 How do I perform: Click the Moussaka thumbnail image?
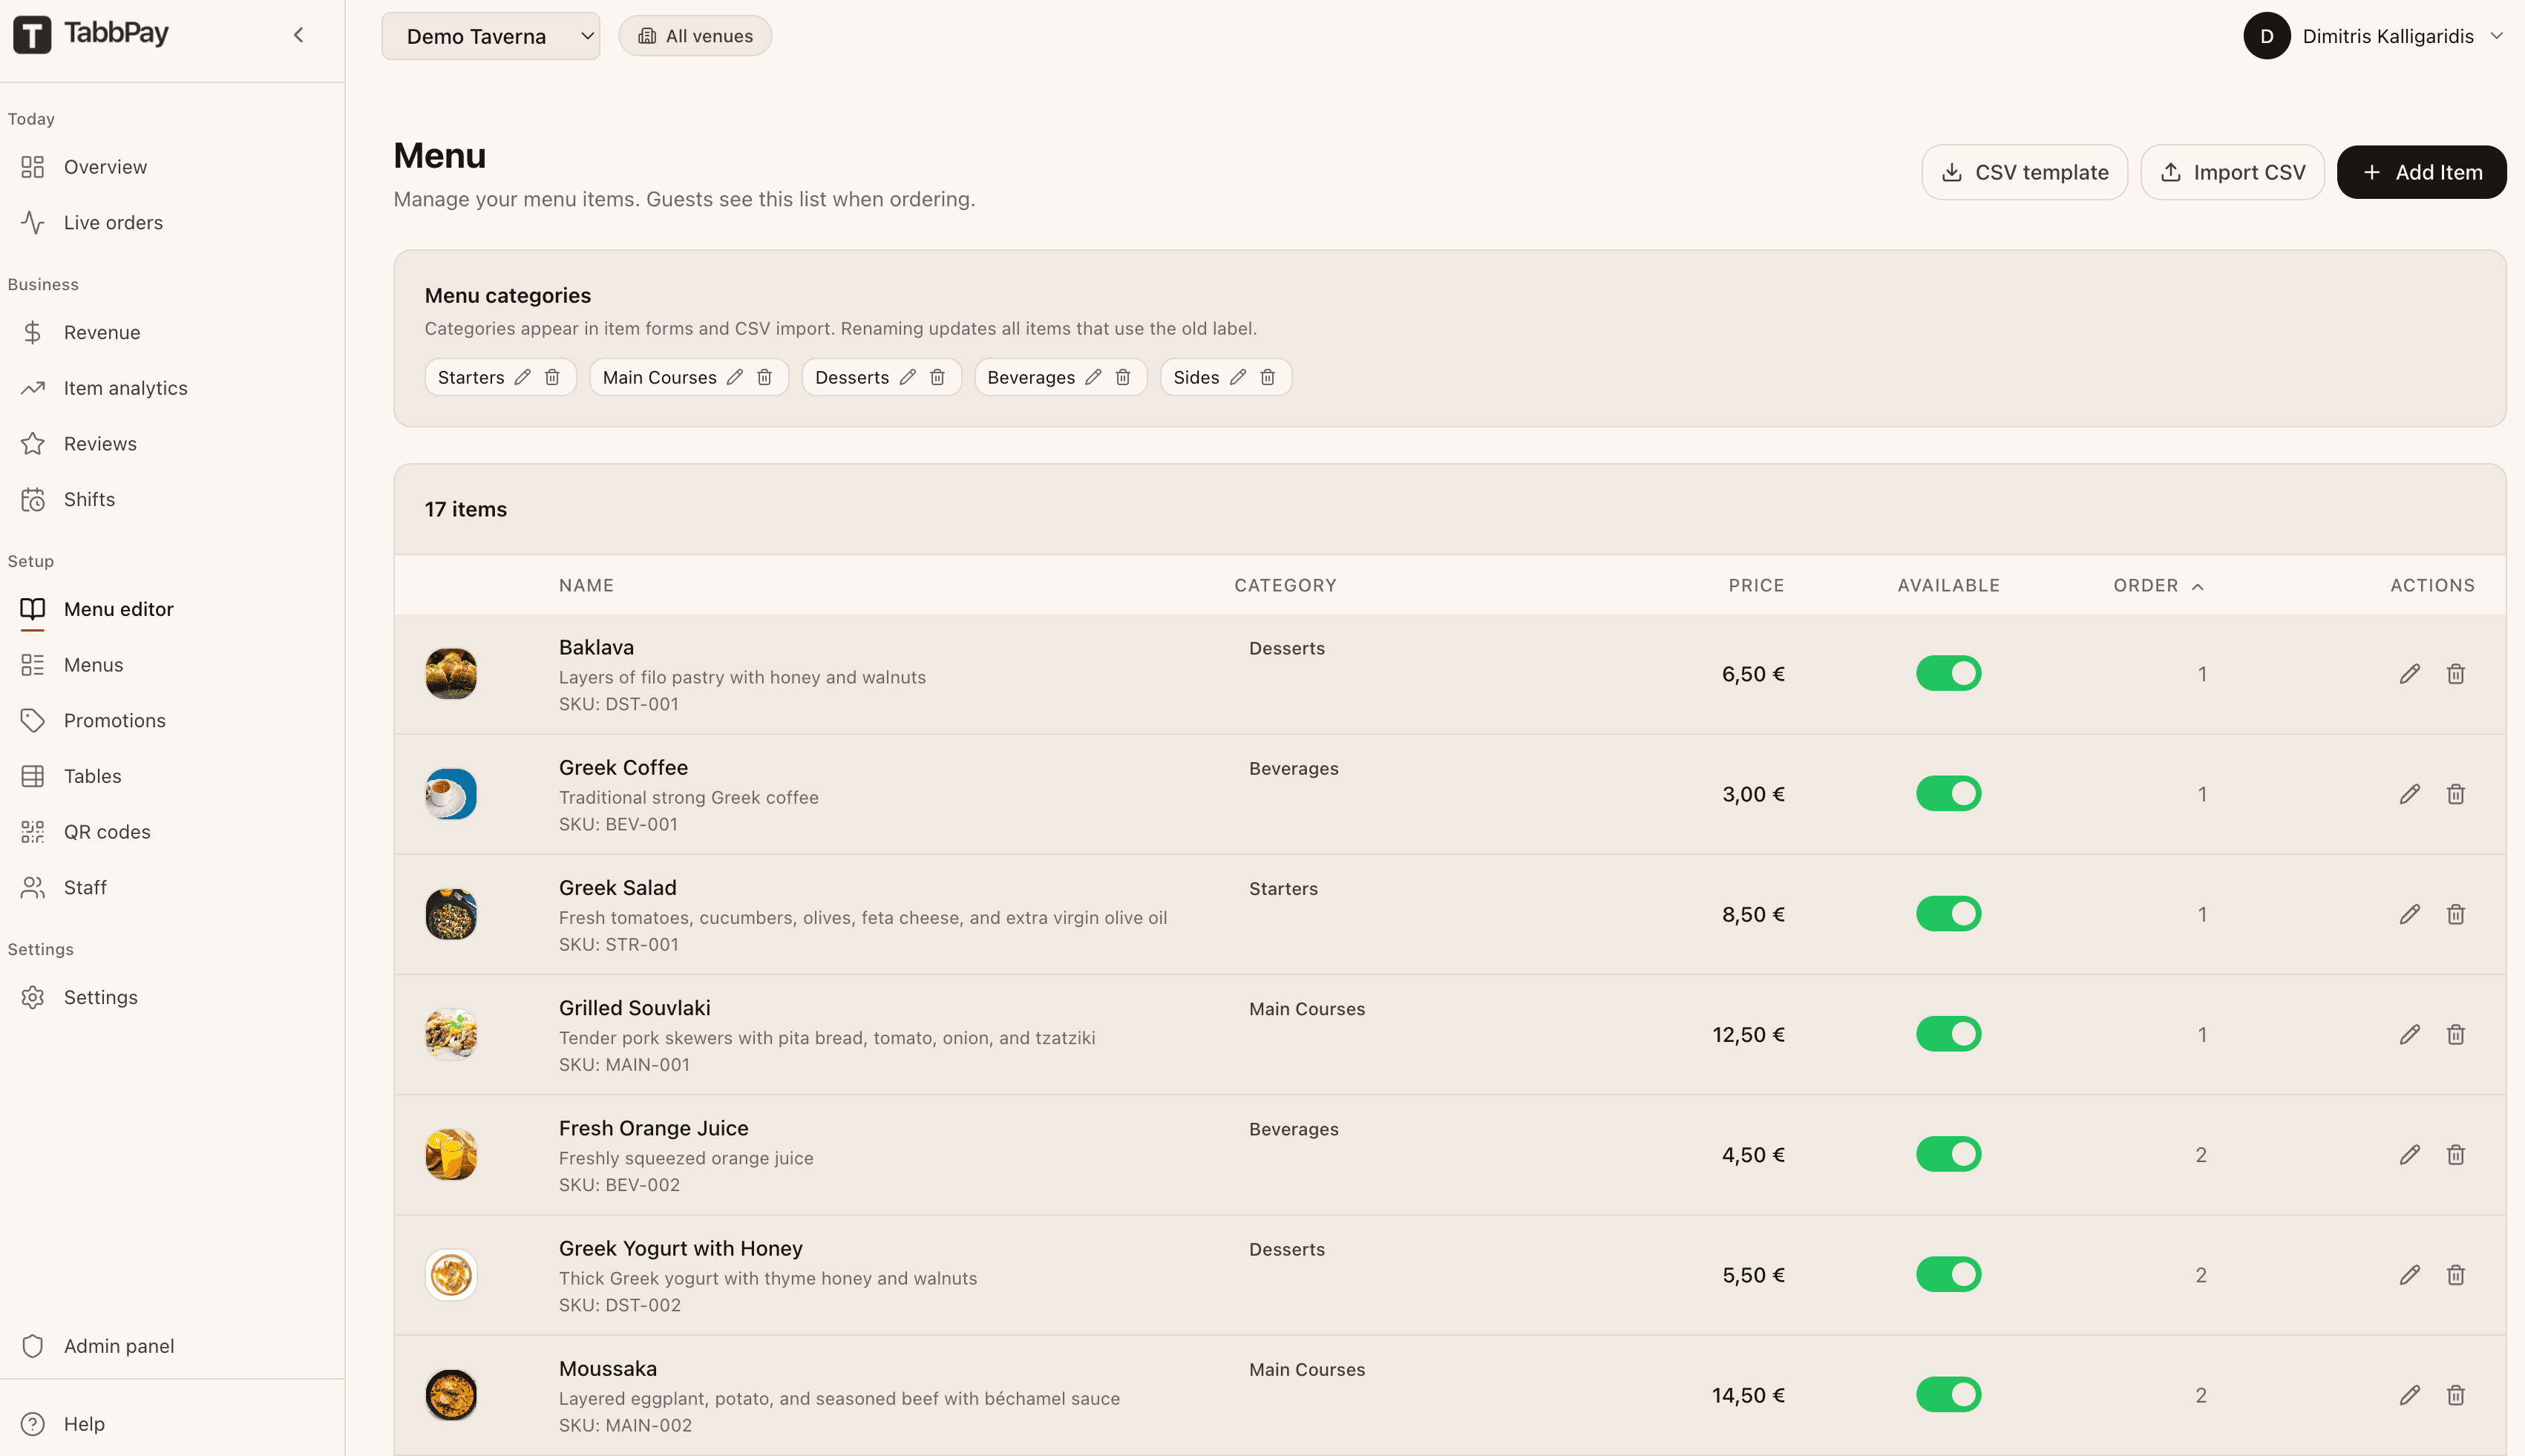(451, 1395)
